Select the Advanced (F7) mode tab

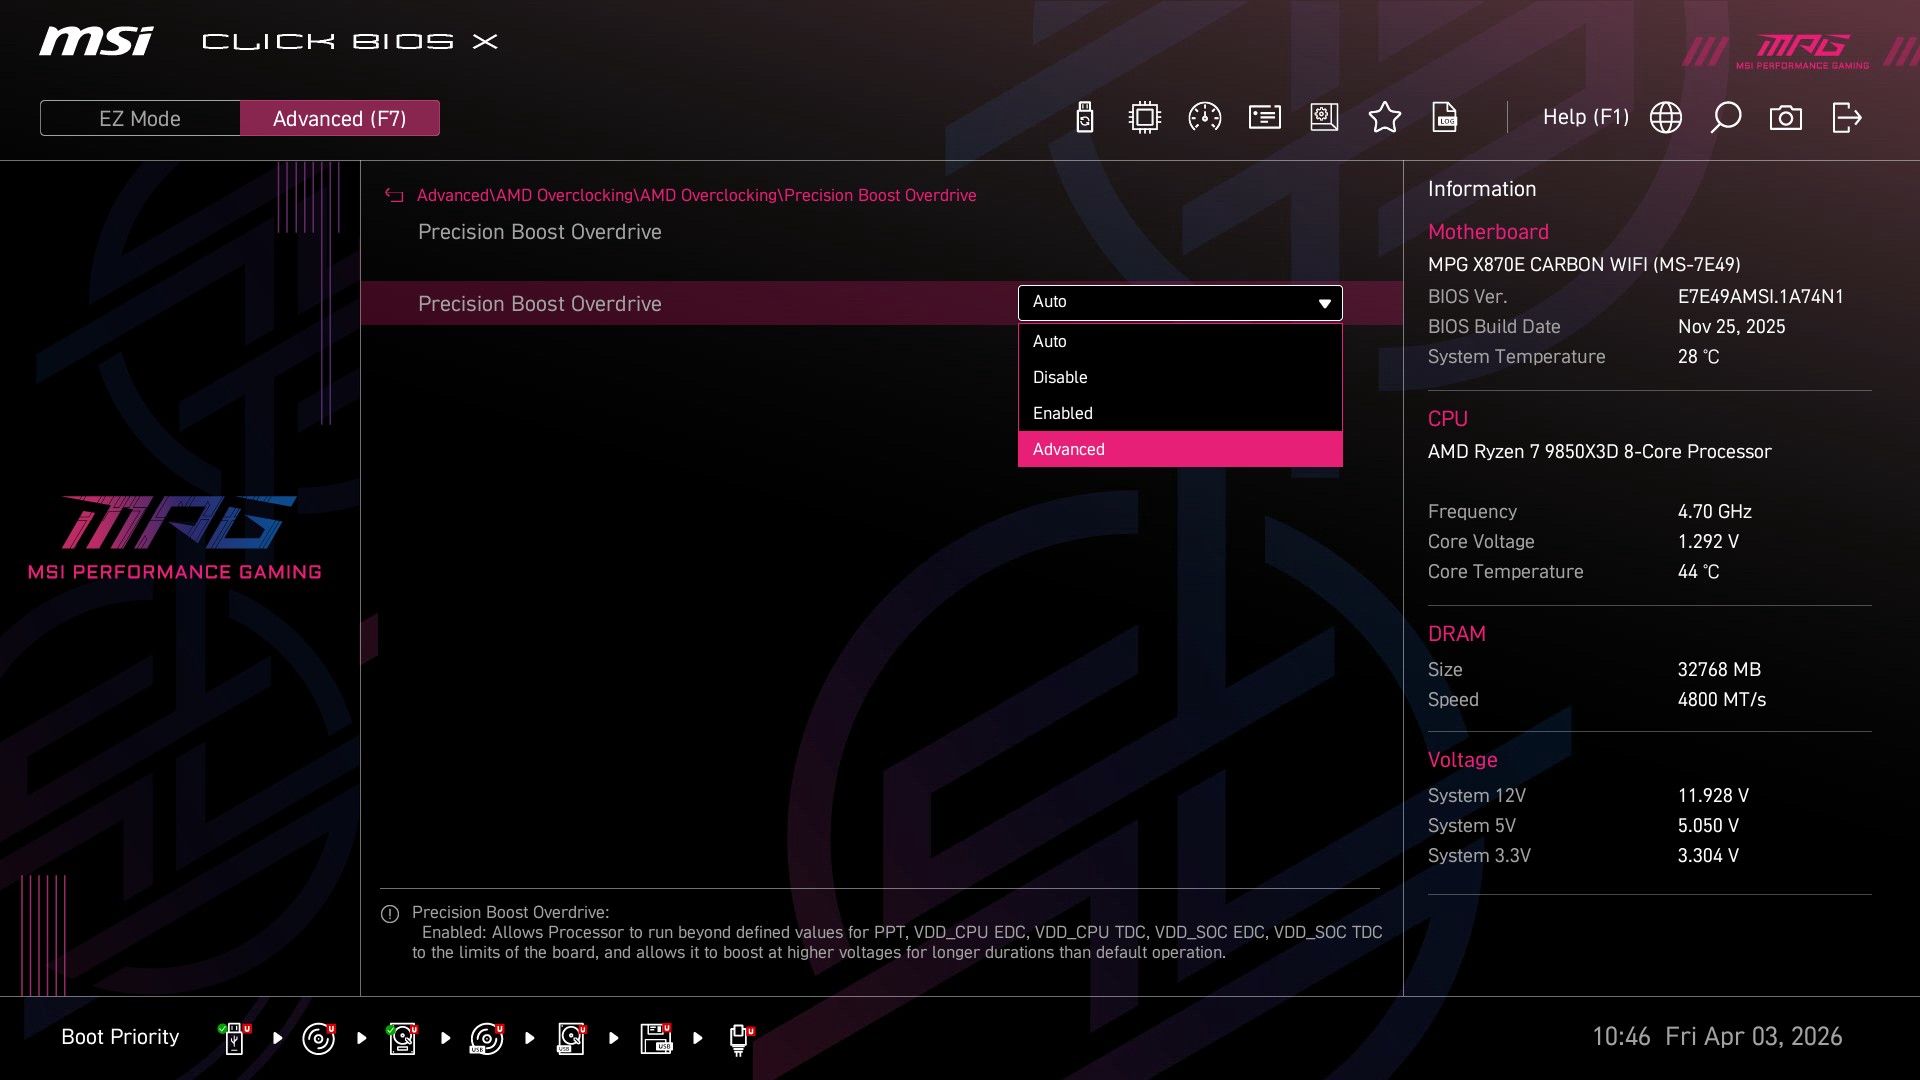[339, 118]
